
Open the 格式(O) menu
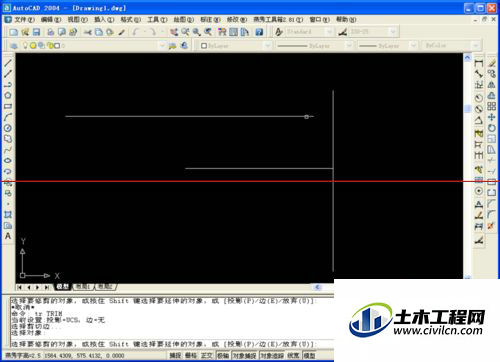click(131, 20)
